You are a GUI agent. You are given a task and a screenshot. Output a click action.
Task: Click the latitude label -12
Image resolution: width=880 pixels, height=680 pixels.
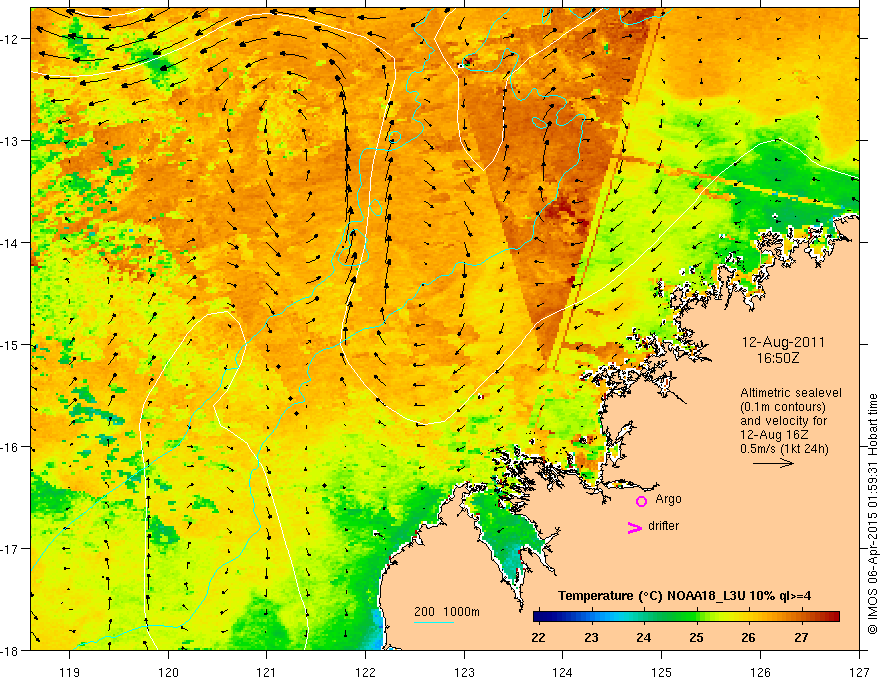click(x=11, y=39)
